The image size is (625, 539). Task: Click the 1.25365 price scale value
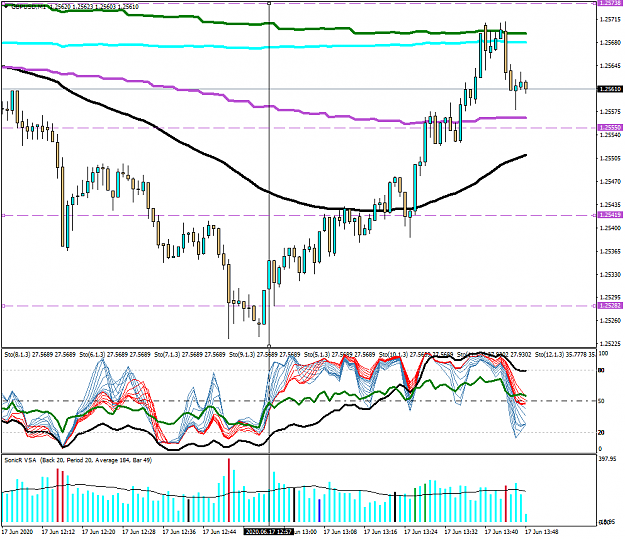pos(610,252)
